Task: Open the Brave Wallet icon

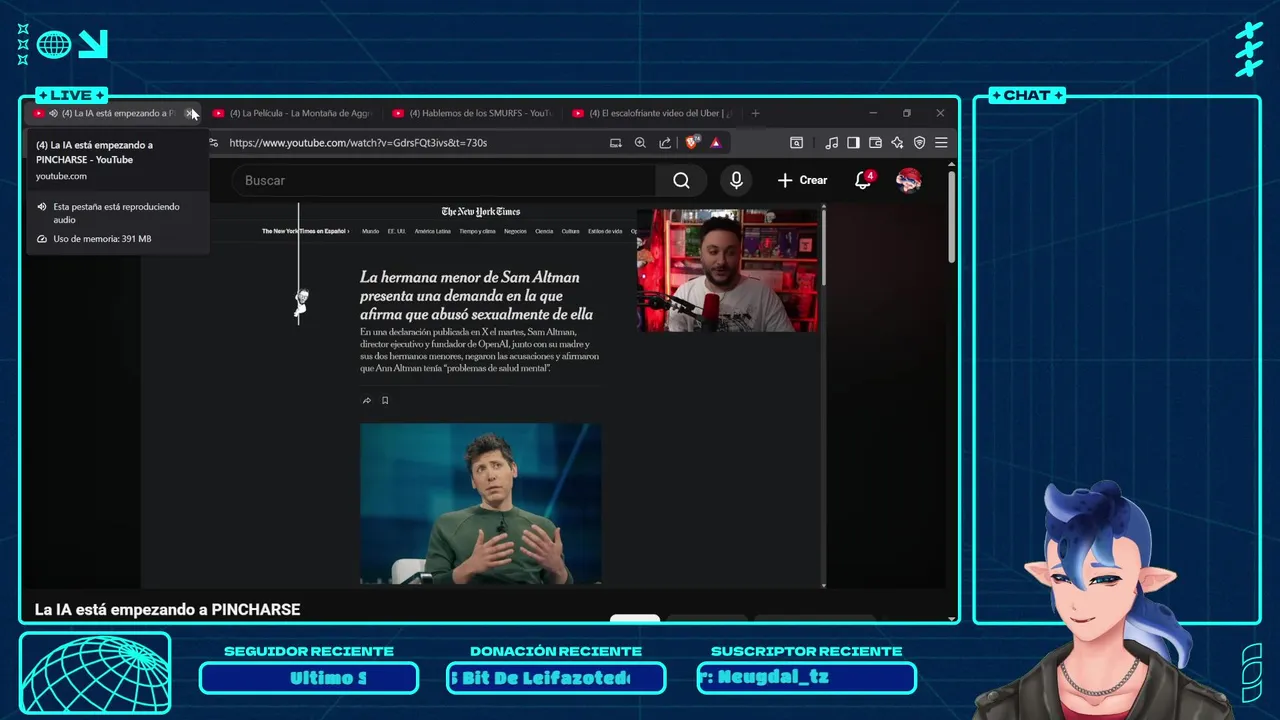Action: coord(875,143)
